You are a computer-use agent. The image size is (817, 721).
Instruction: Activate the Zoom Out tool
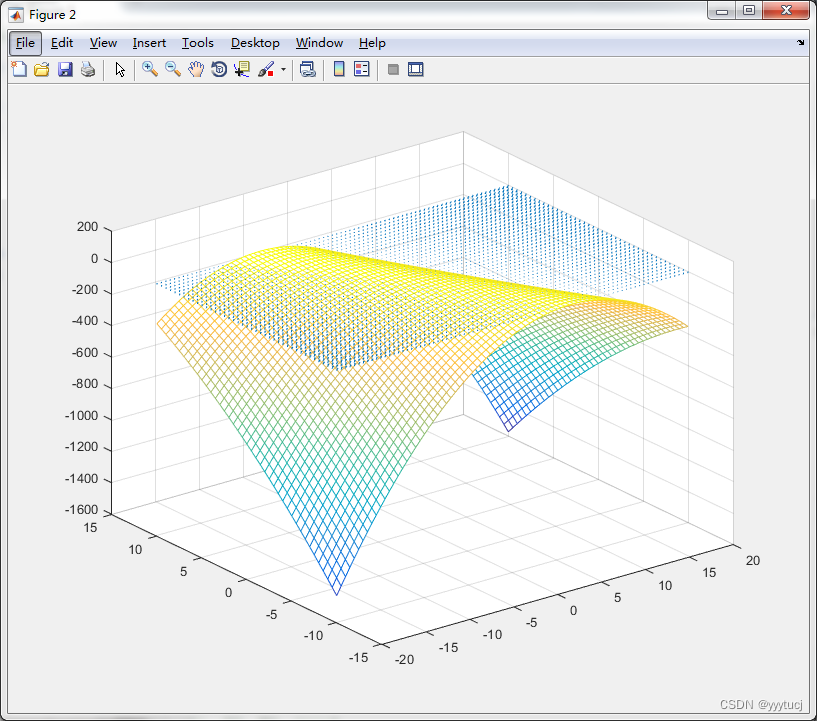tap(173, 69)
